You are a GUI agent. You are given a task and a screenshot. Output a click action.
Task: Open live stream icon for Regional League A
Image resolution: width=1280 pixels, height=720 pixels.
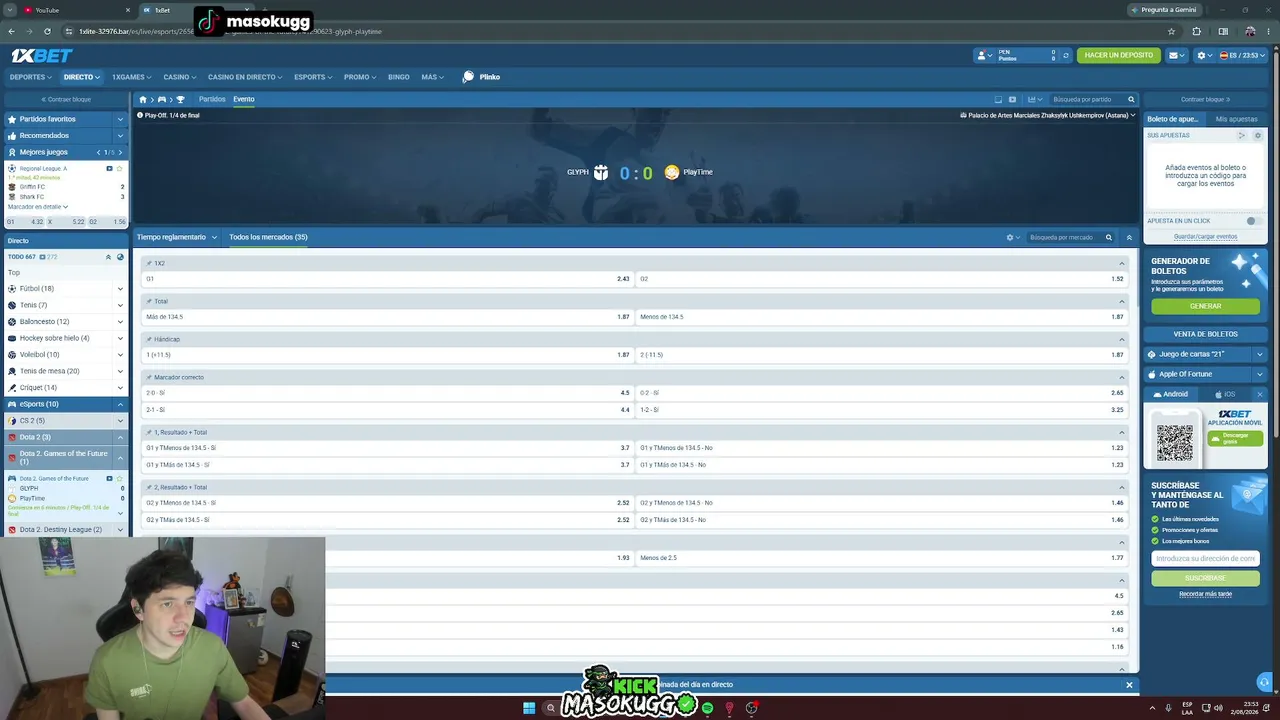tap(109, 168)
